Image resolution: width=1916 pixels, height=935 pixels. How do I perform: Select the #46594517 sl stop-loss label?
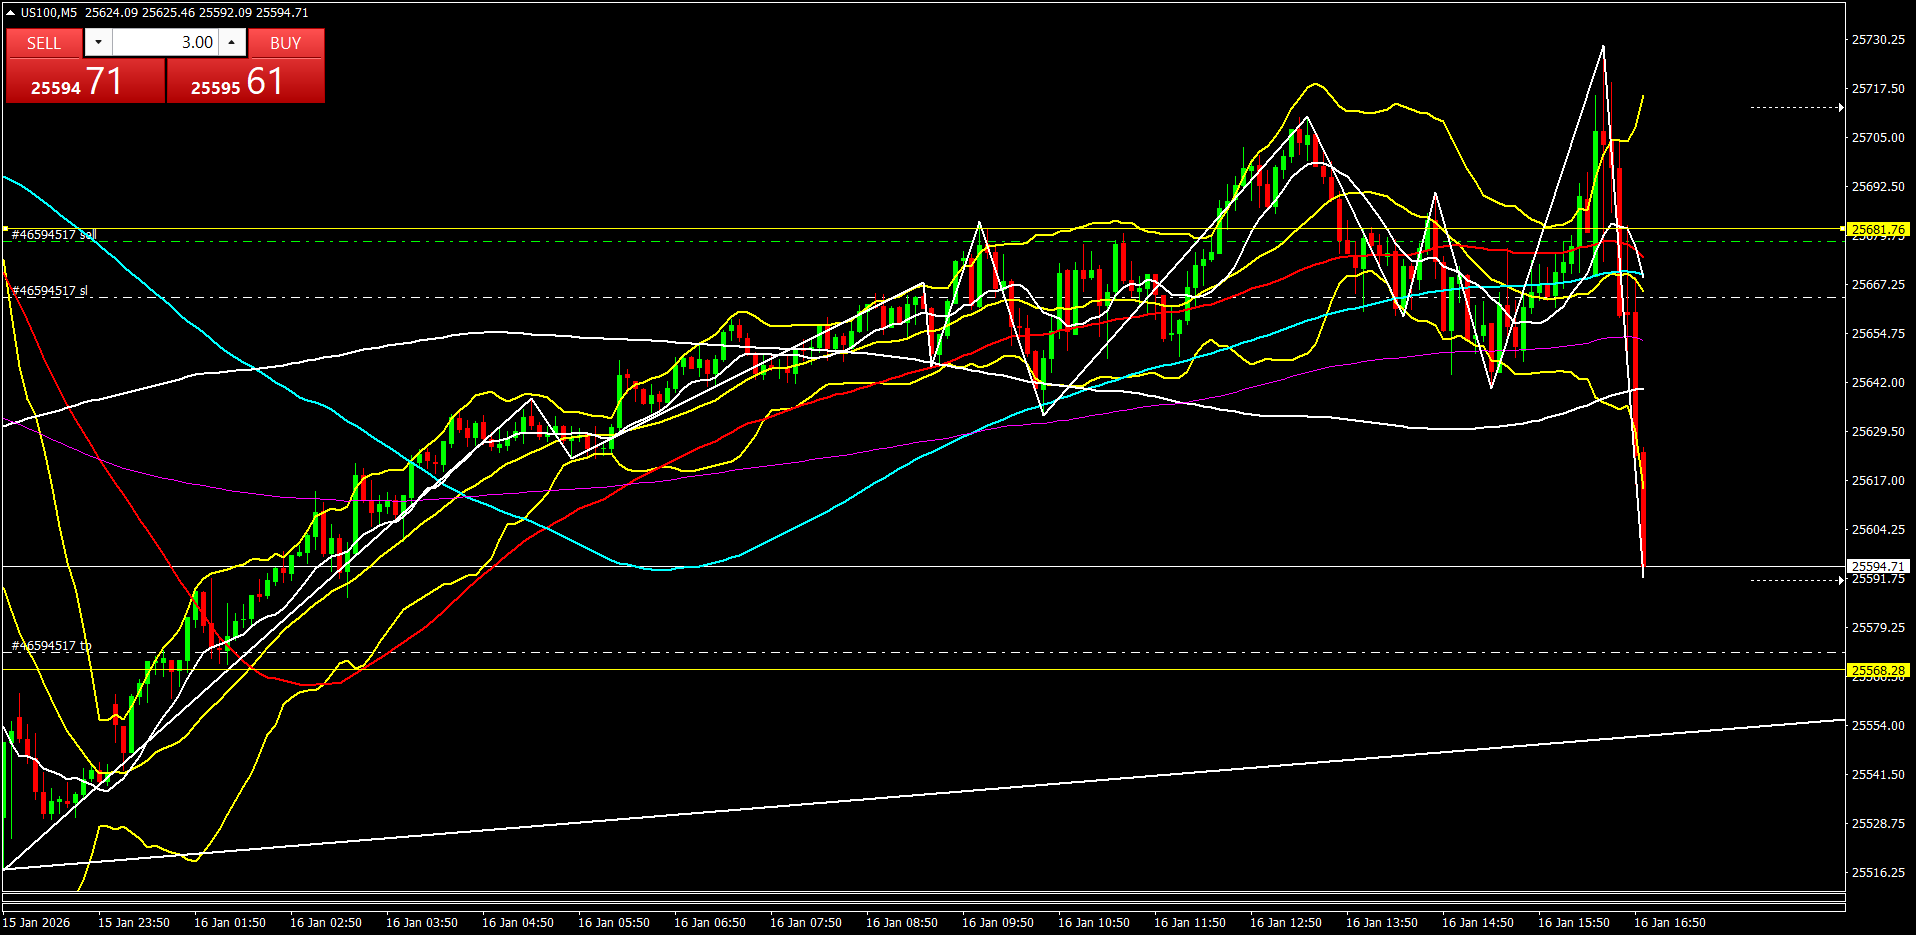(50, 291)
